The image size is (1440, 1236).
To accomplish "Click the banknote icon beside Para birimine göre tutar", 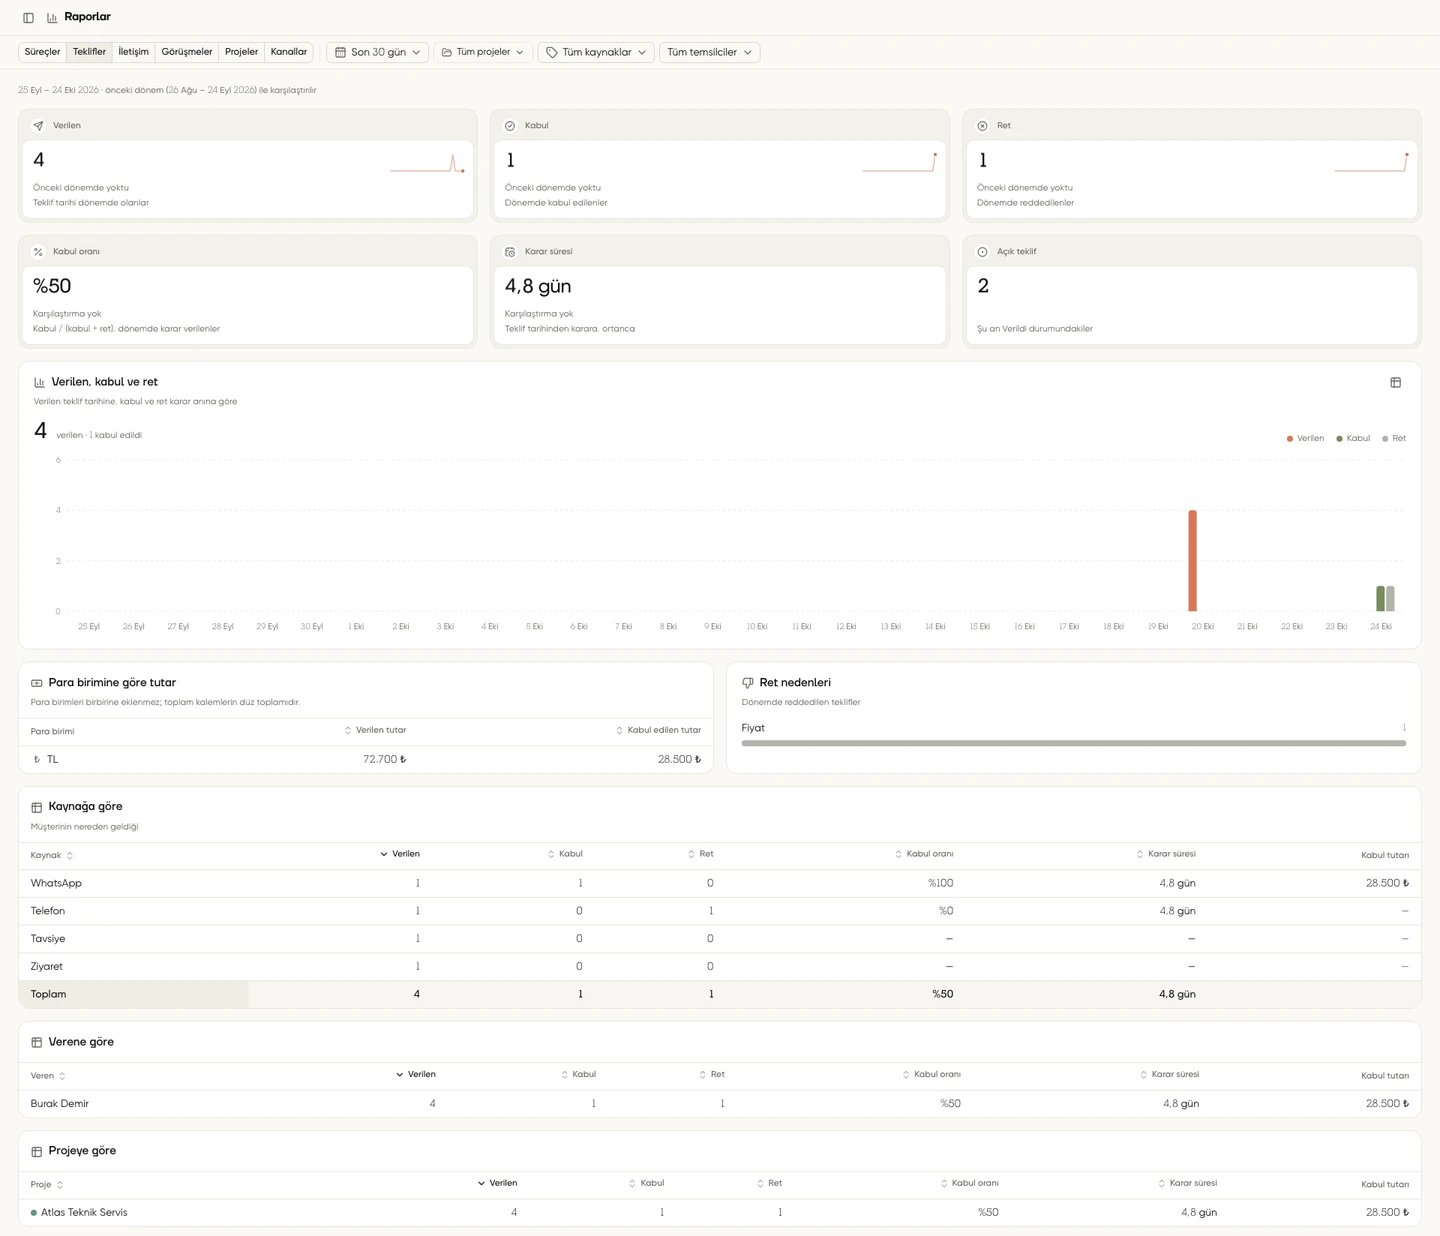I will (x=37, y=683).
